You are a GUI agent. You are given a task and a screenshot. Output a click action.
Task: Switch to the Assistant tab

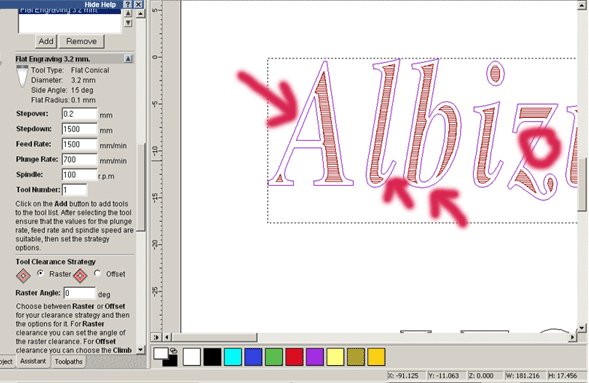[33, 361]
